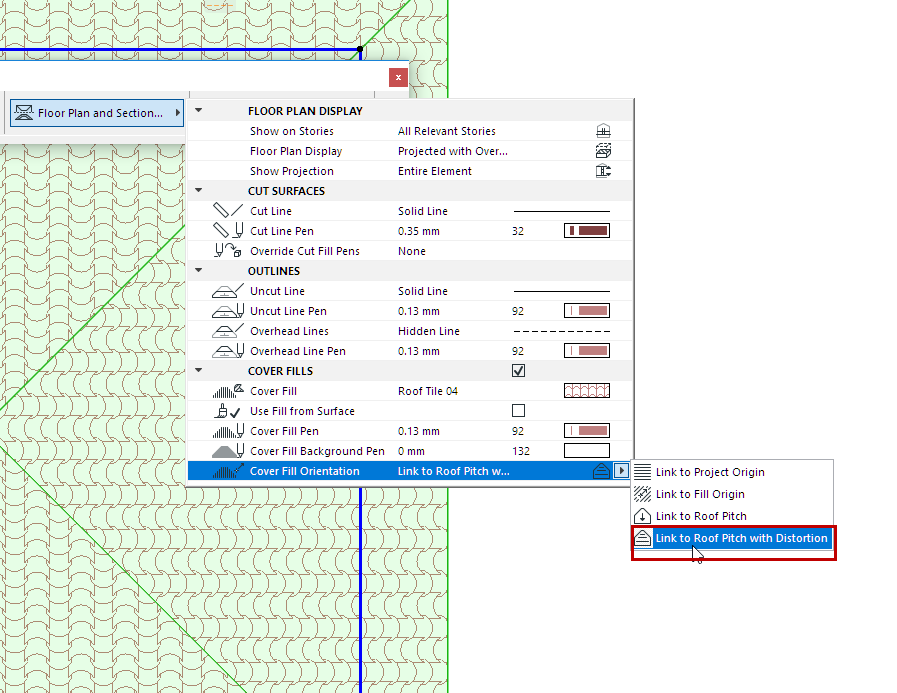
Task: Choose Link to Fill Origin
Action: coord(732,494)
